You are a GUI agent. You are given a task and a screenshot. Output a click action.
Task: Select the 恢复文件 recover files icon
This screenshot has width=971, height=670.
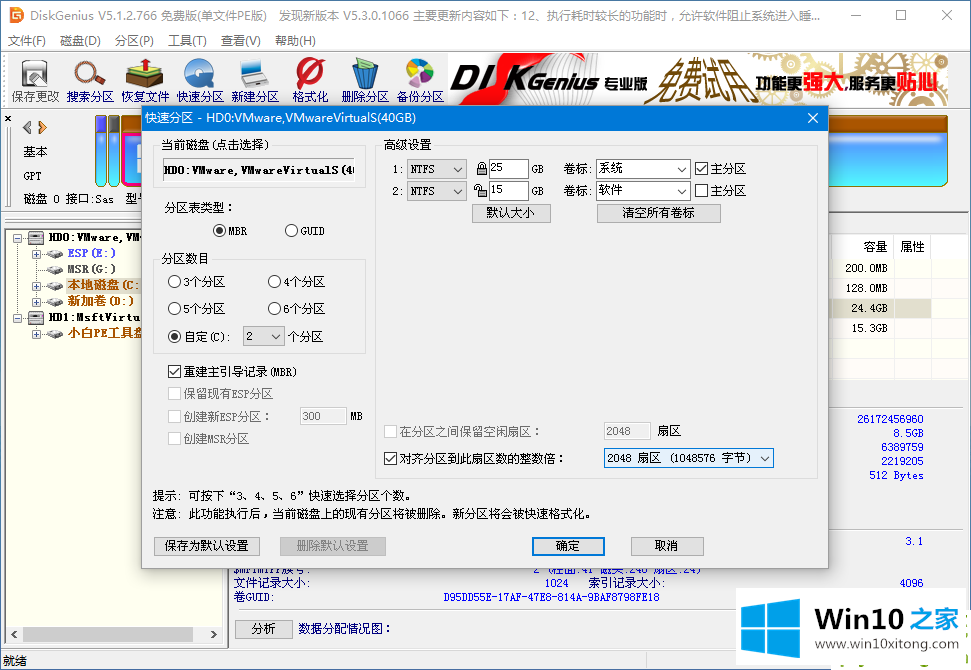coord(145,80)
